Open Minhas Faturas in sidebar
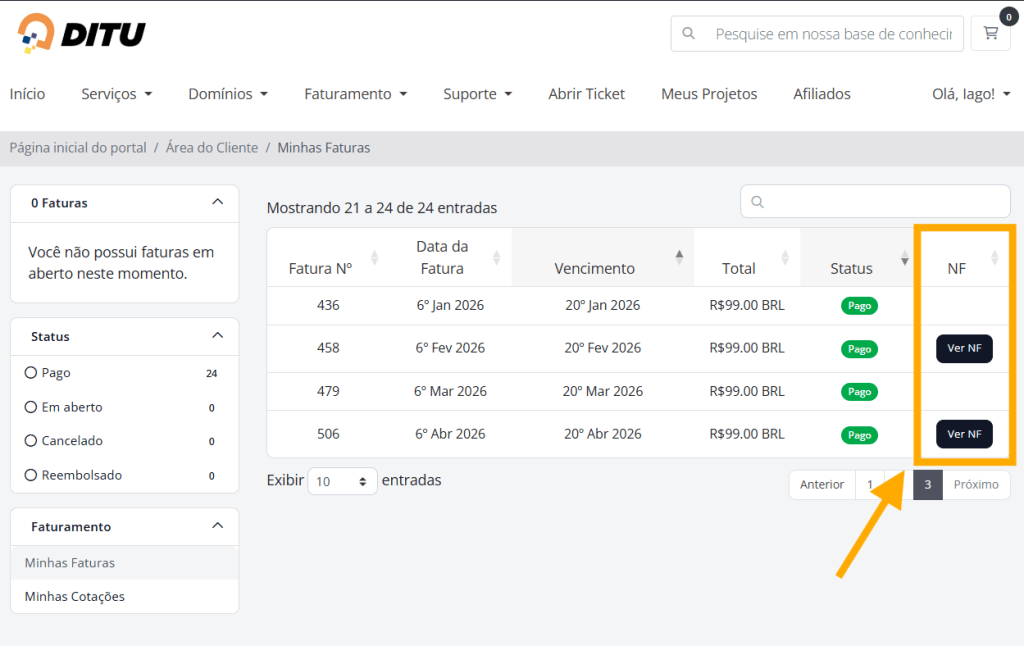Image resolution: width=1024 pixels, height=646 pixels. 124,563
